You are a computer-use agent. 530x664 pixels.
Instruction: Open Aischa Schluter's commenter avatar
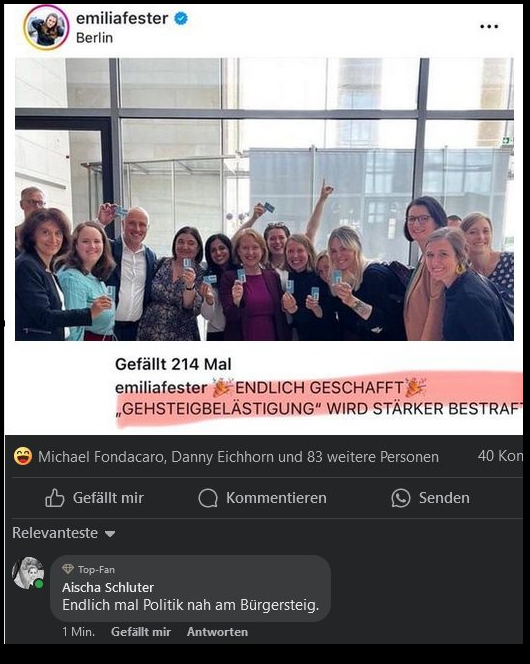click(28, 573)
